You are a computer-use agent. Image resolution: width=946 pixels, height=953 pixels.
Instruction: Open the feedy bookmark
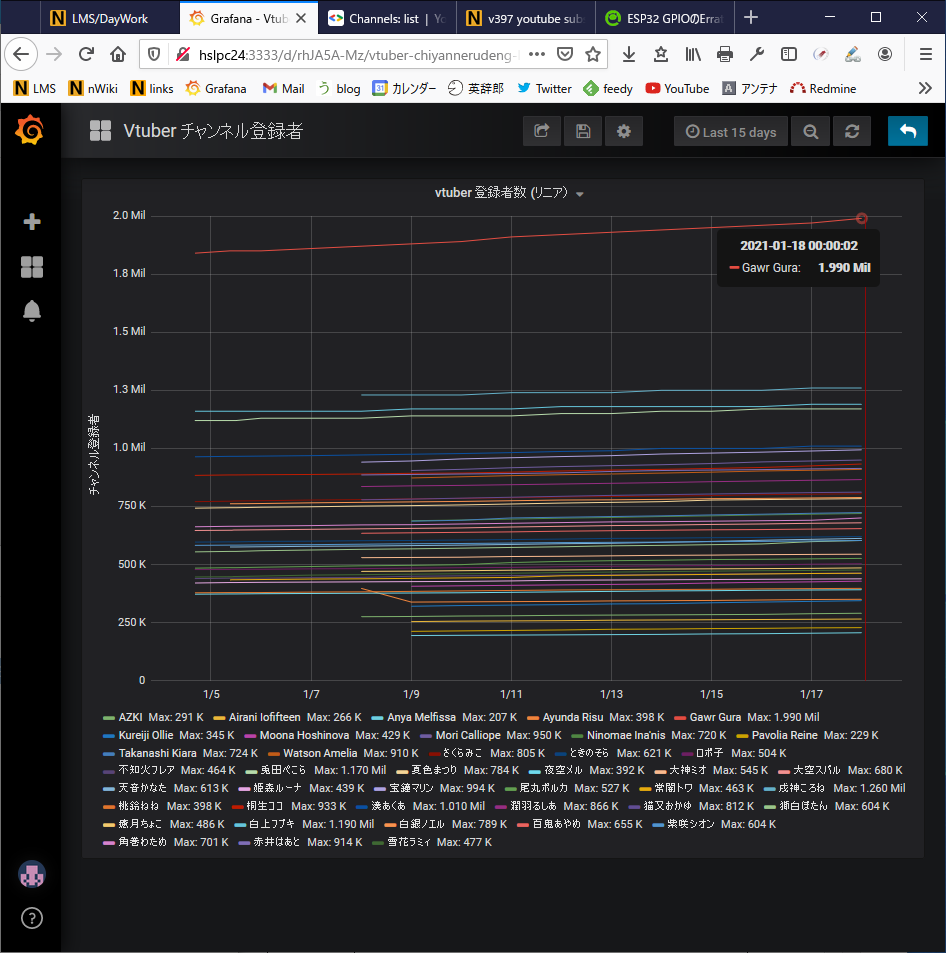[x=608, y=89]
